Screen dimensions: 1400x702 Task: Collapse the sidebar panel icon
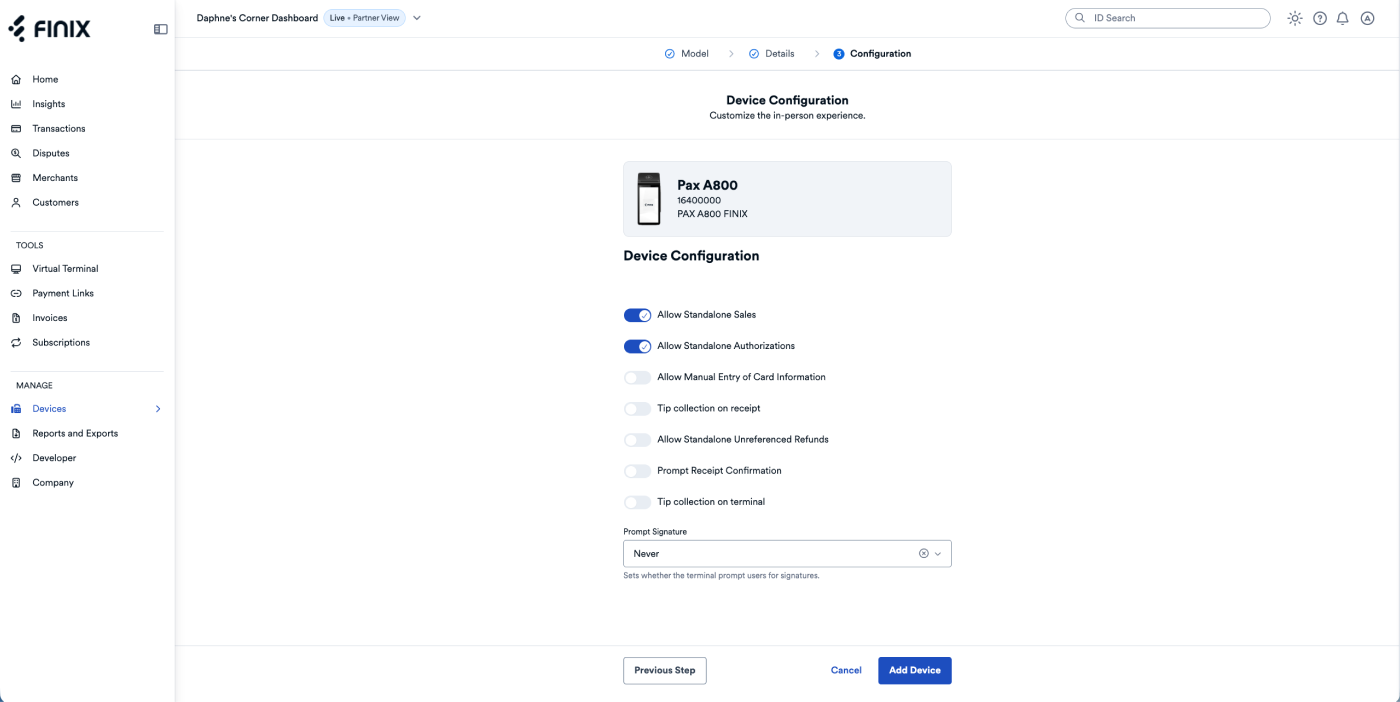[160, 29]
